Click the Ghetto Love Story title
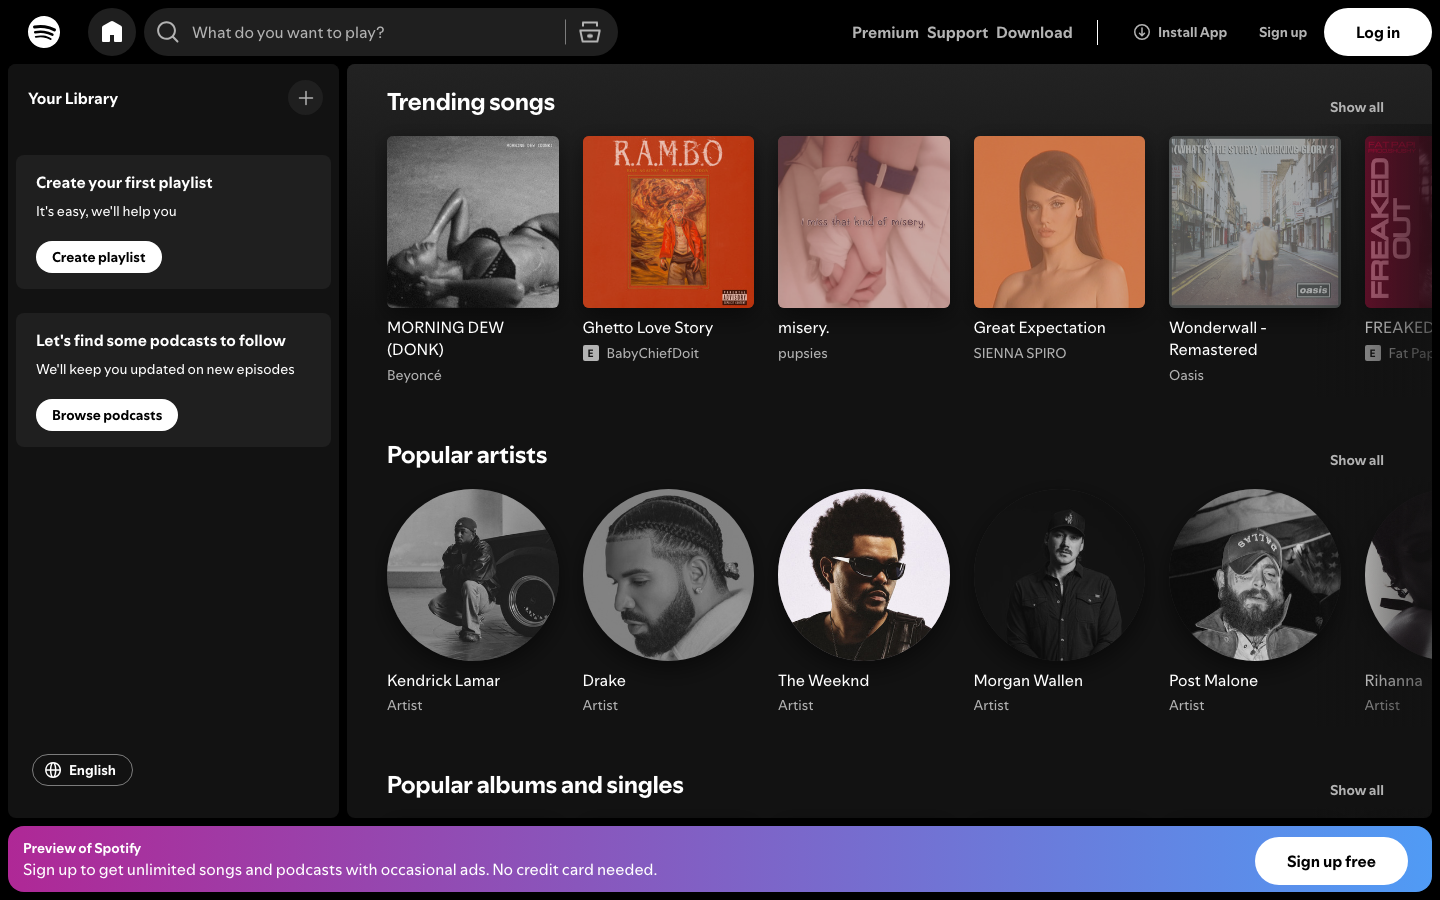Screen dimensions: 1440x900 648,327
